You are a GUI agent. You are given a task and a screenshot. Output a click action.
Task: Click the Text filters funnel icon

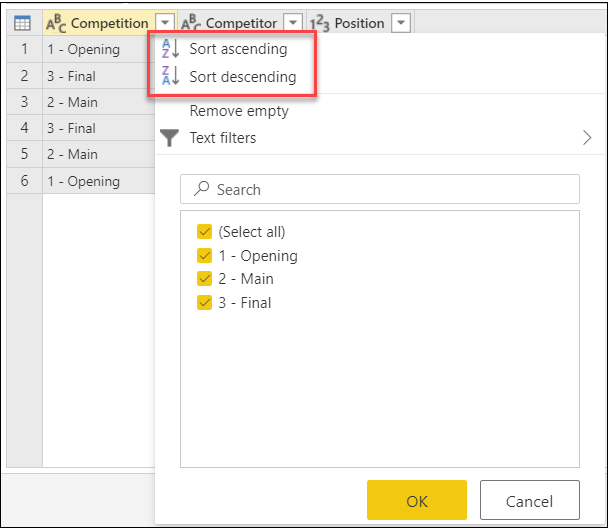pos(171,138)
